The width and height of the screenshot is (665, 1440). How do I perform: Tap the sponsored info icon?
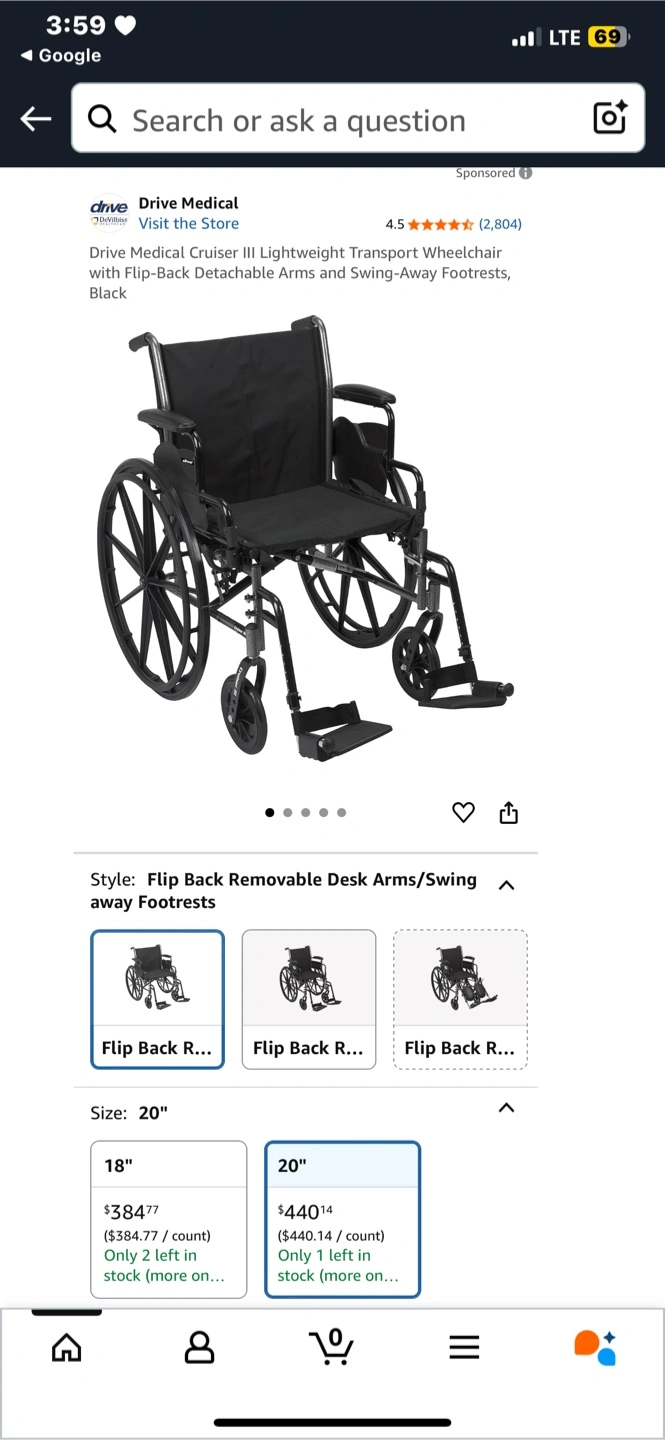point(526,173)
